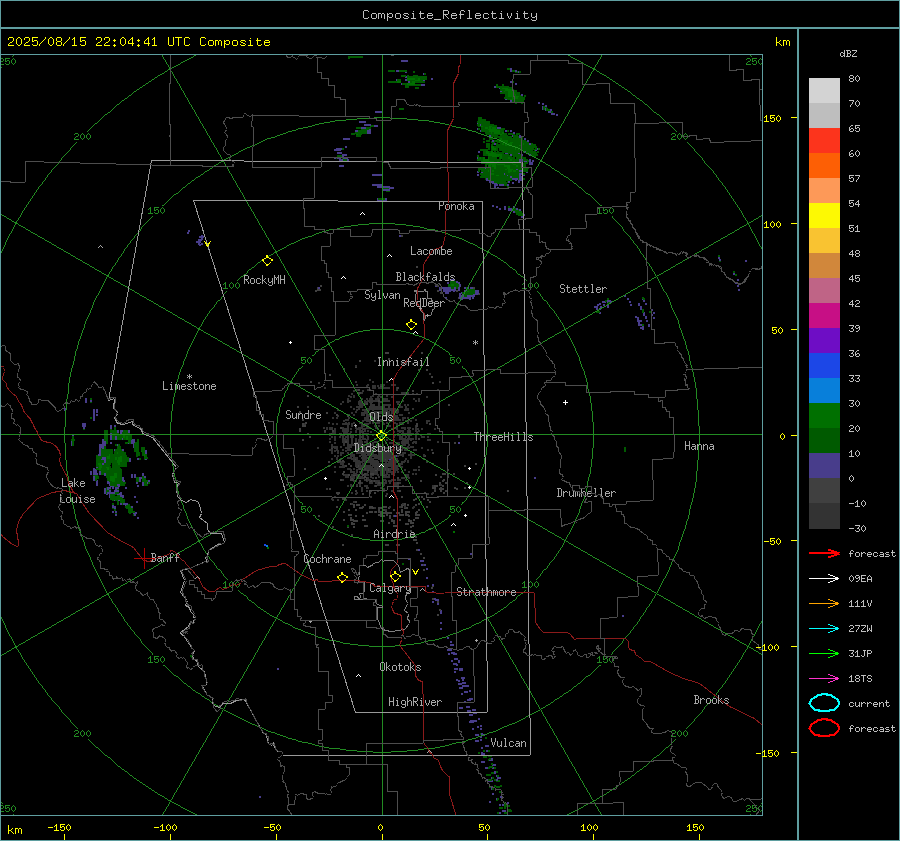
Task: Click the dBZ heading above the color scale
Action: [848, 53]
